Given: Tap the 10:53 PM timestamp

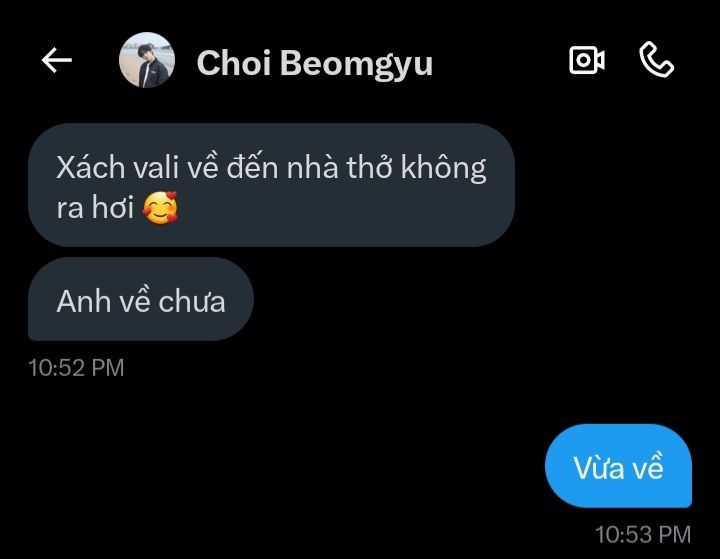Looking at the screenshot, I should (x=643, y=535).
